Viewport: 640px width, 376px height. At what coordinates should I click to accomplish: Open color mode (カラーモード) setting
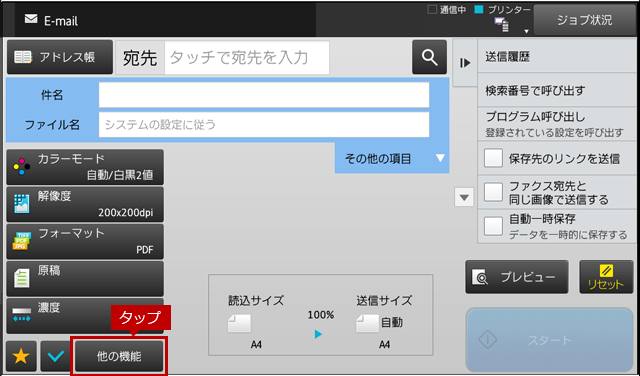point(85,167)
